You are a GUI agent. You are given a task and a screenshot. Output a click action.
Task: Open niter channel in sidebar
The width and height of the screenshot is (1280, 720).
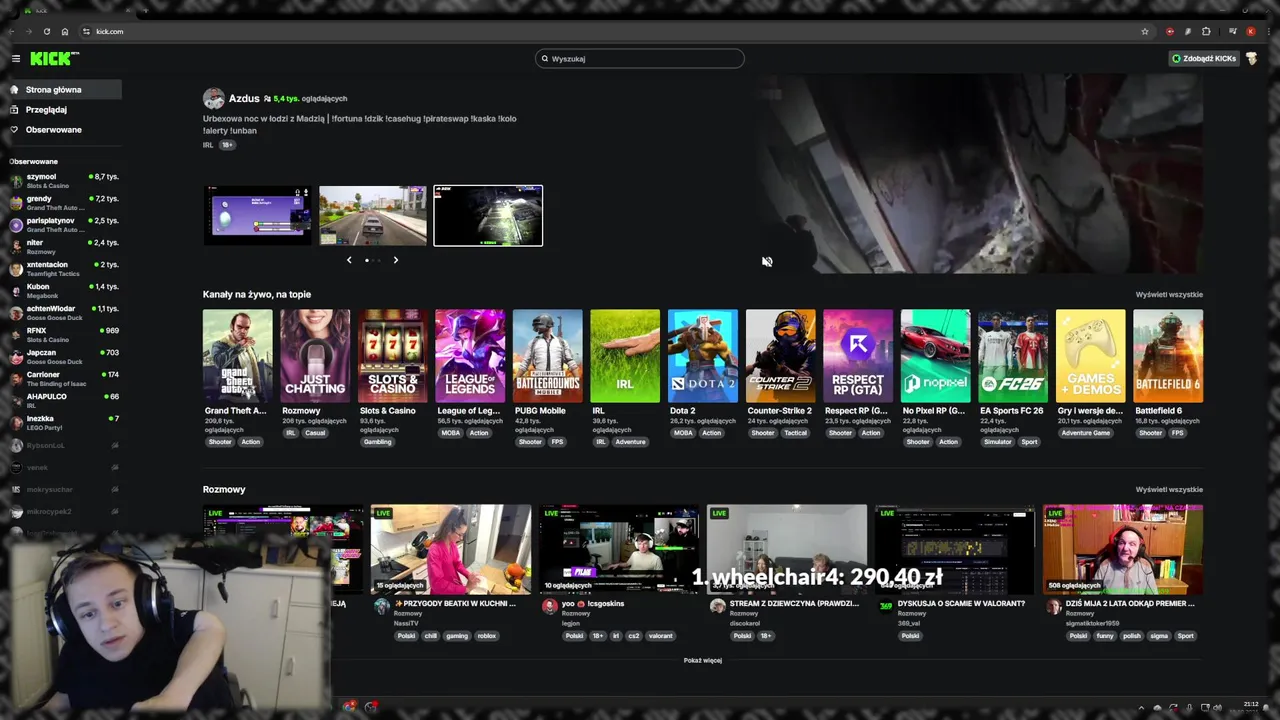(x=64, y=247)
